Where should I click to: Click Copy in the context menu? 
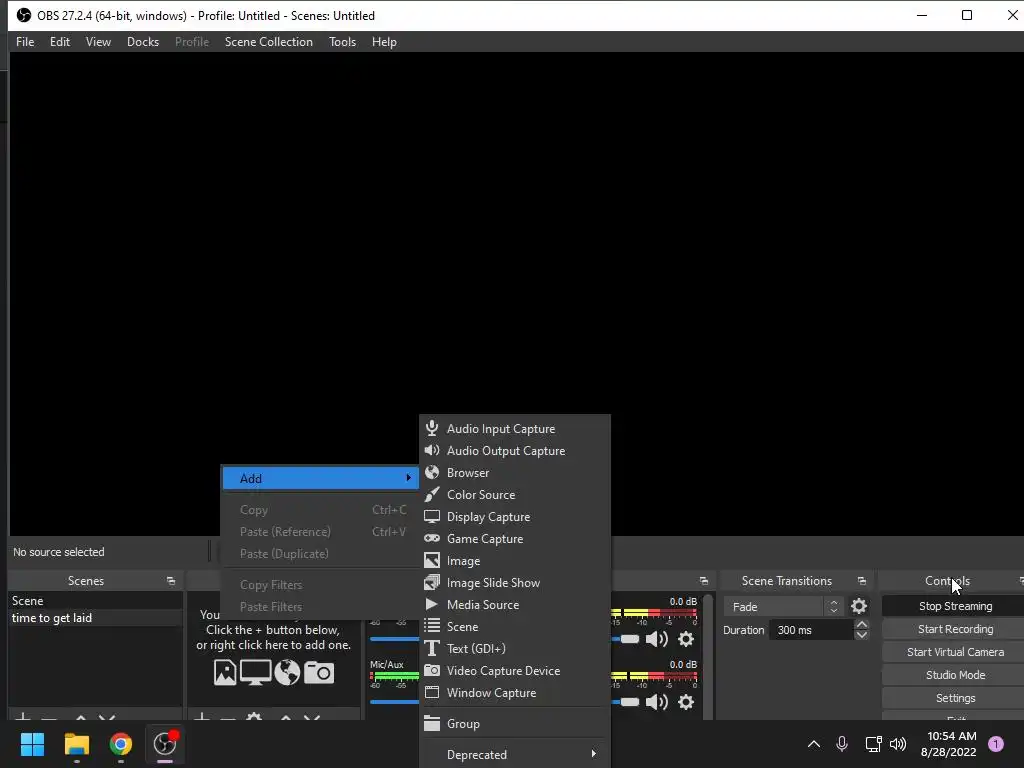320,509
